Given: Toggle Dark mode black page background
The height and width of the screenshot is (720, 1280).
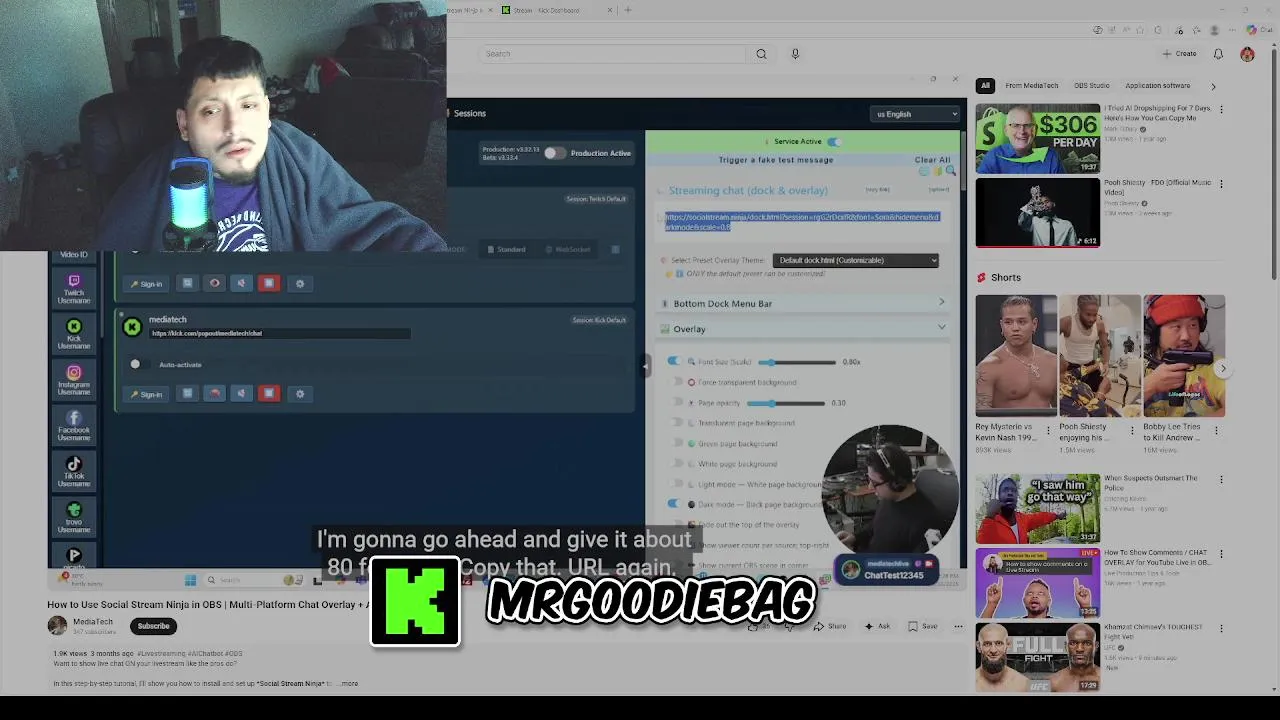Looking at the screenshot, I should click(674, 504).
